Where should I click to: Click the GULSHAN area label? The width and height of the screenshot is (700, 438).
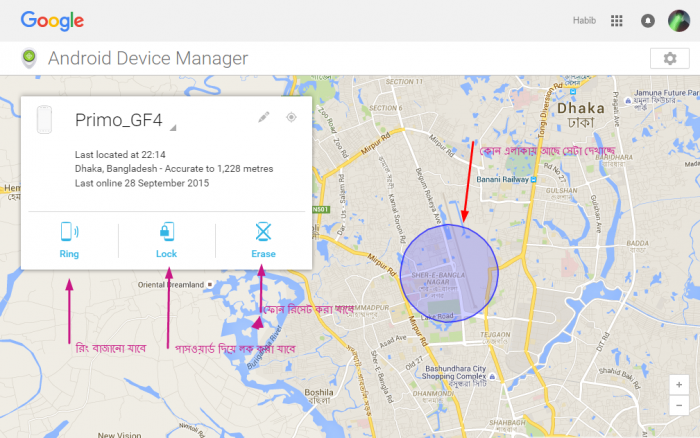tap(561, 190)
